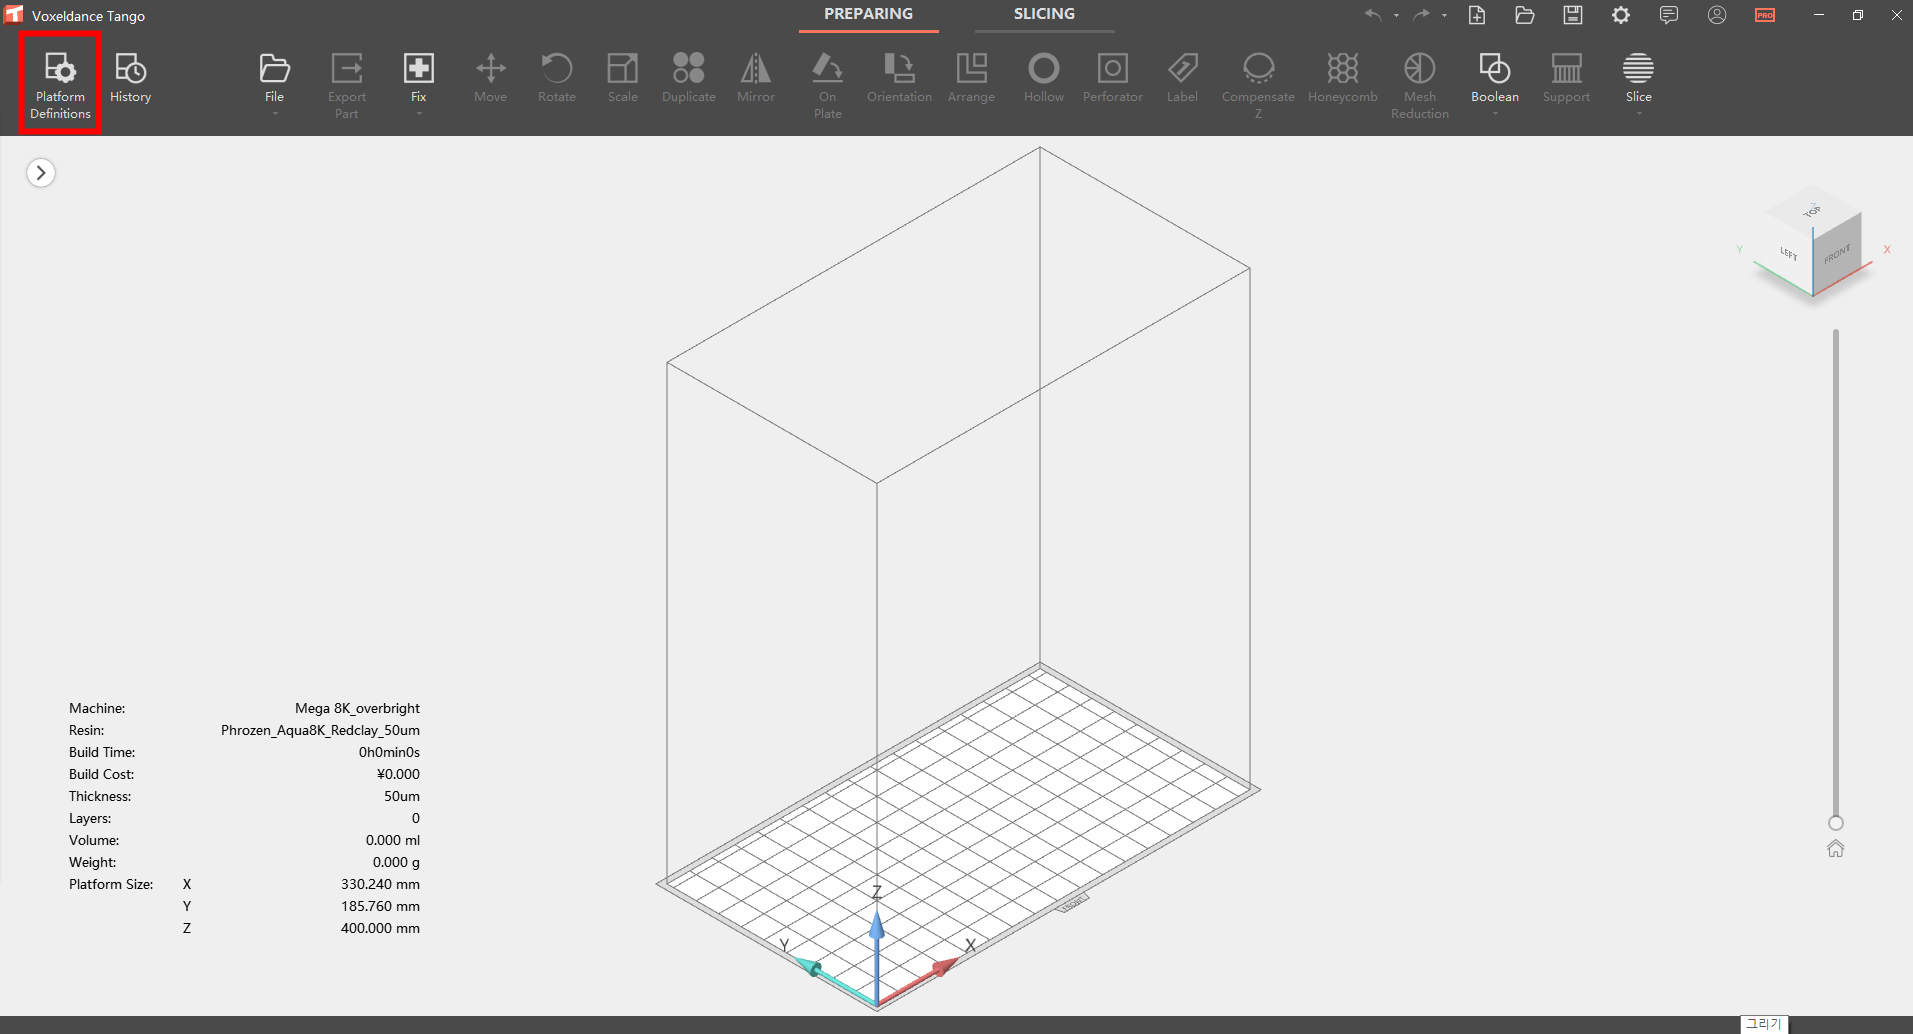Click the Platform Size Y 185.760 mm
The height and width of the screenshot is (1034, 1913).
(x=380, y=906)
